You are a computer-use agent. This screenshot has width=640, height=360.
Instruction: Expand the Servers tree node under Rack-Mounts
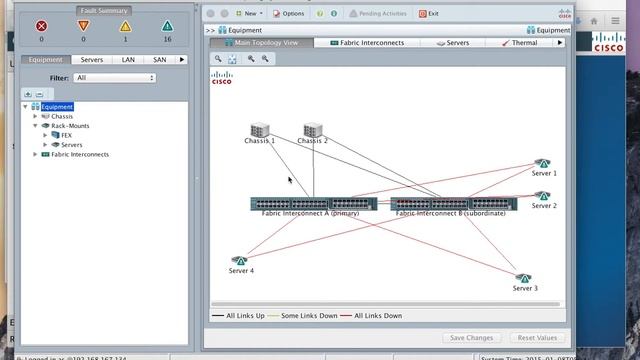click(45, 145)
